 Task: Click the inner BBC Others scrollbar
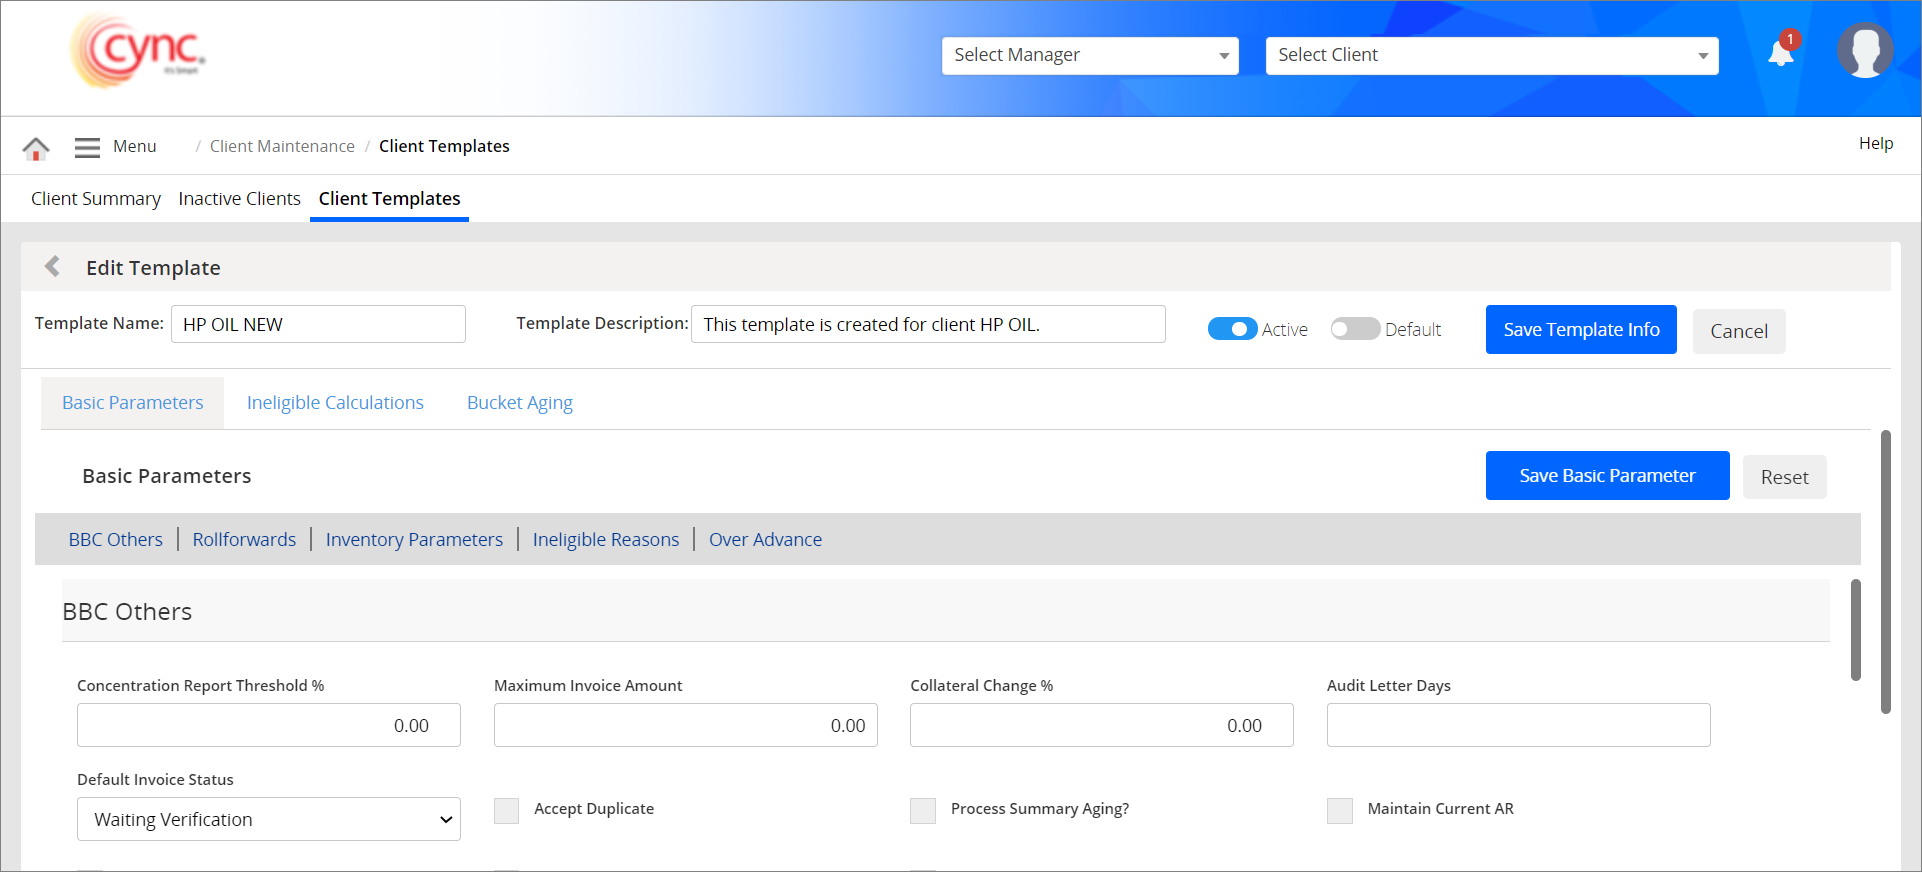(1855, 630)
